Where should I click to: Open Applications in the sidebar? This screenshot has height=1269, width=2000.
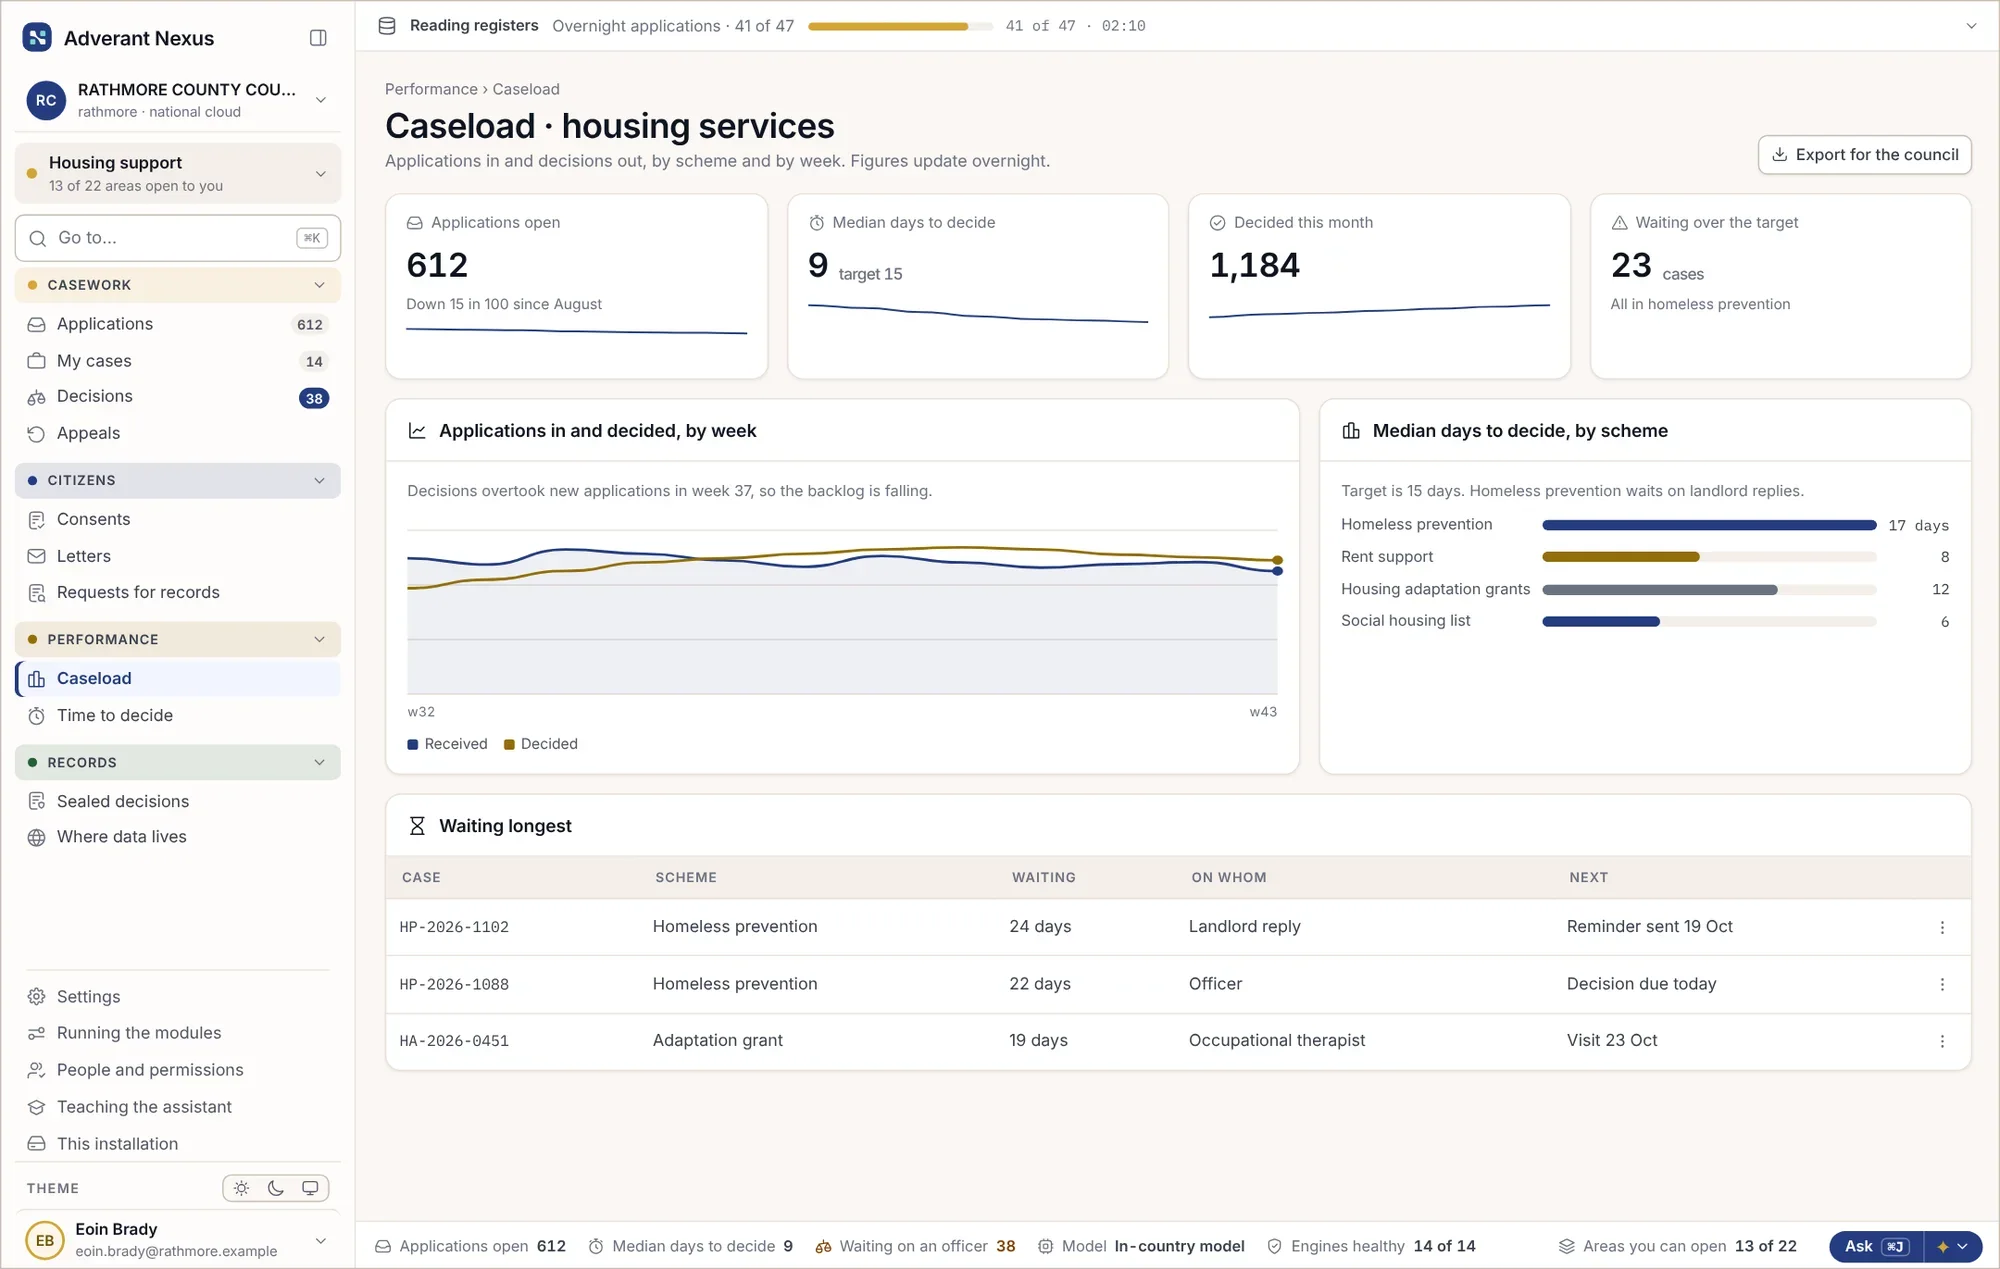pos(178,324)
